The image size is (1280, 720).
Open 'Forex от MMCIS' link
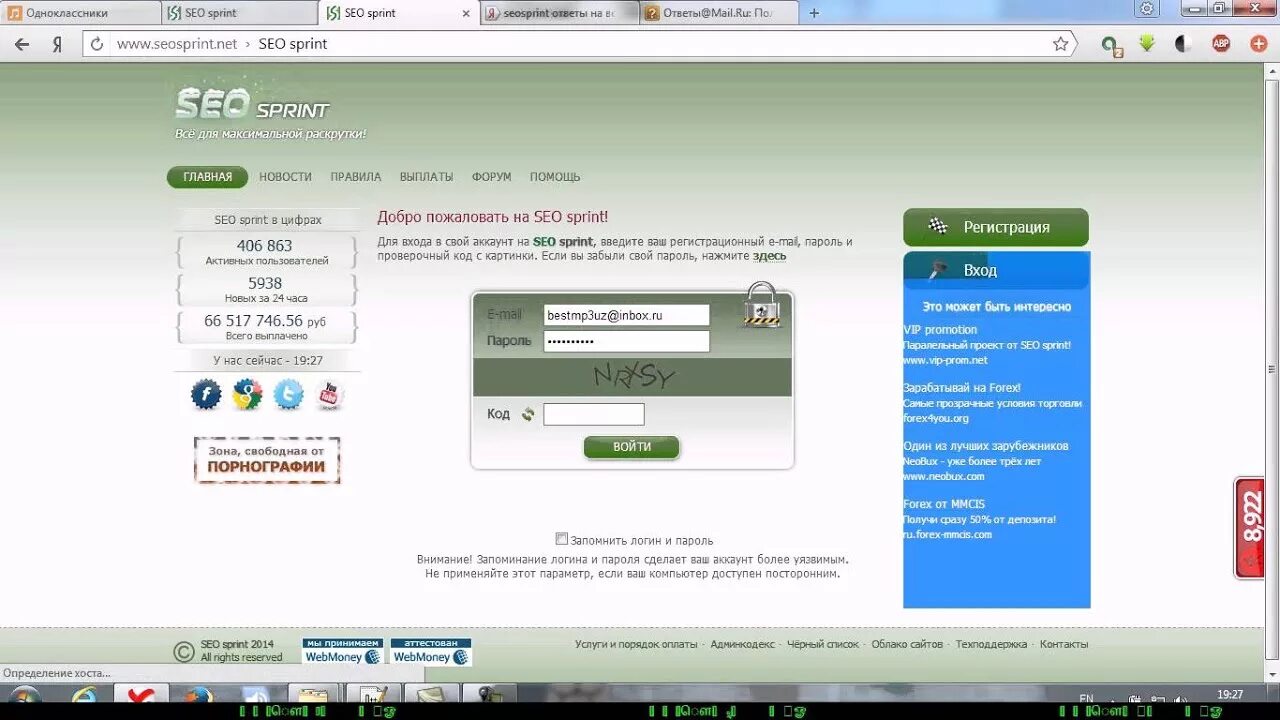coord(944,504)
